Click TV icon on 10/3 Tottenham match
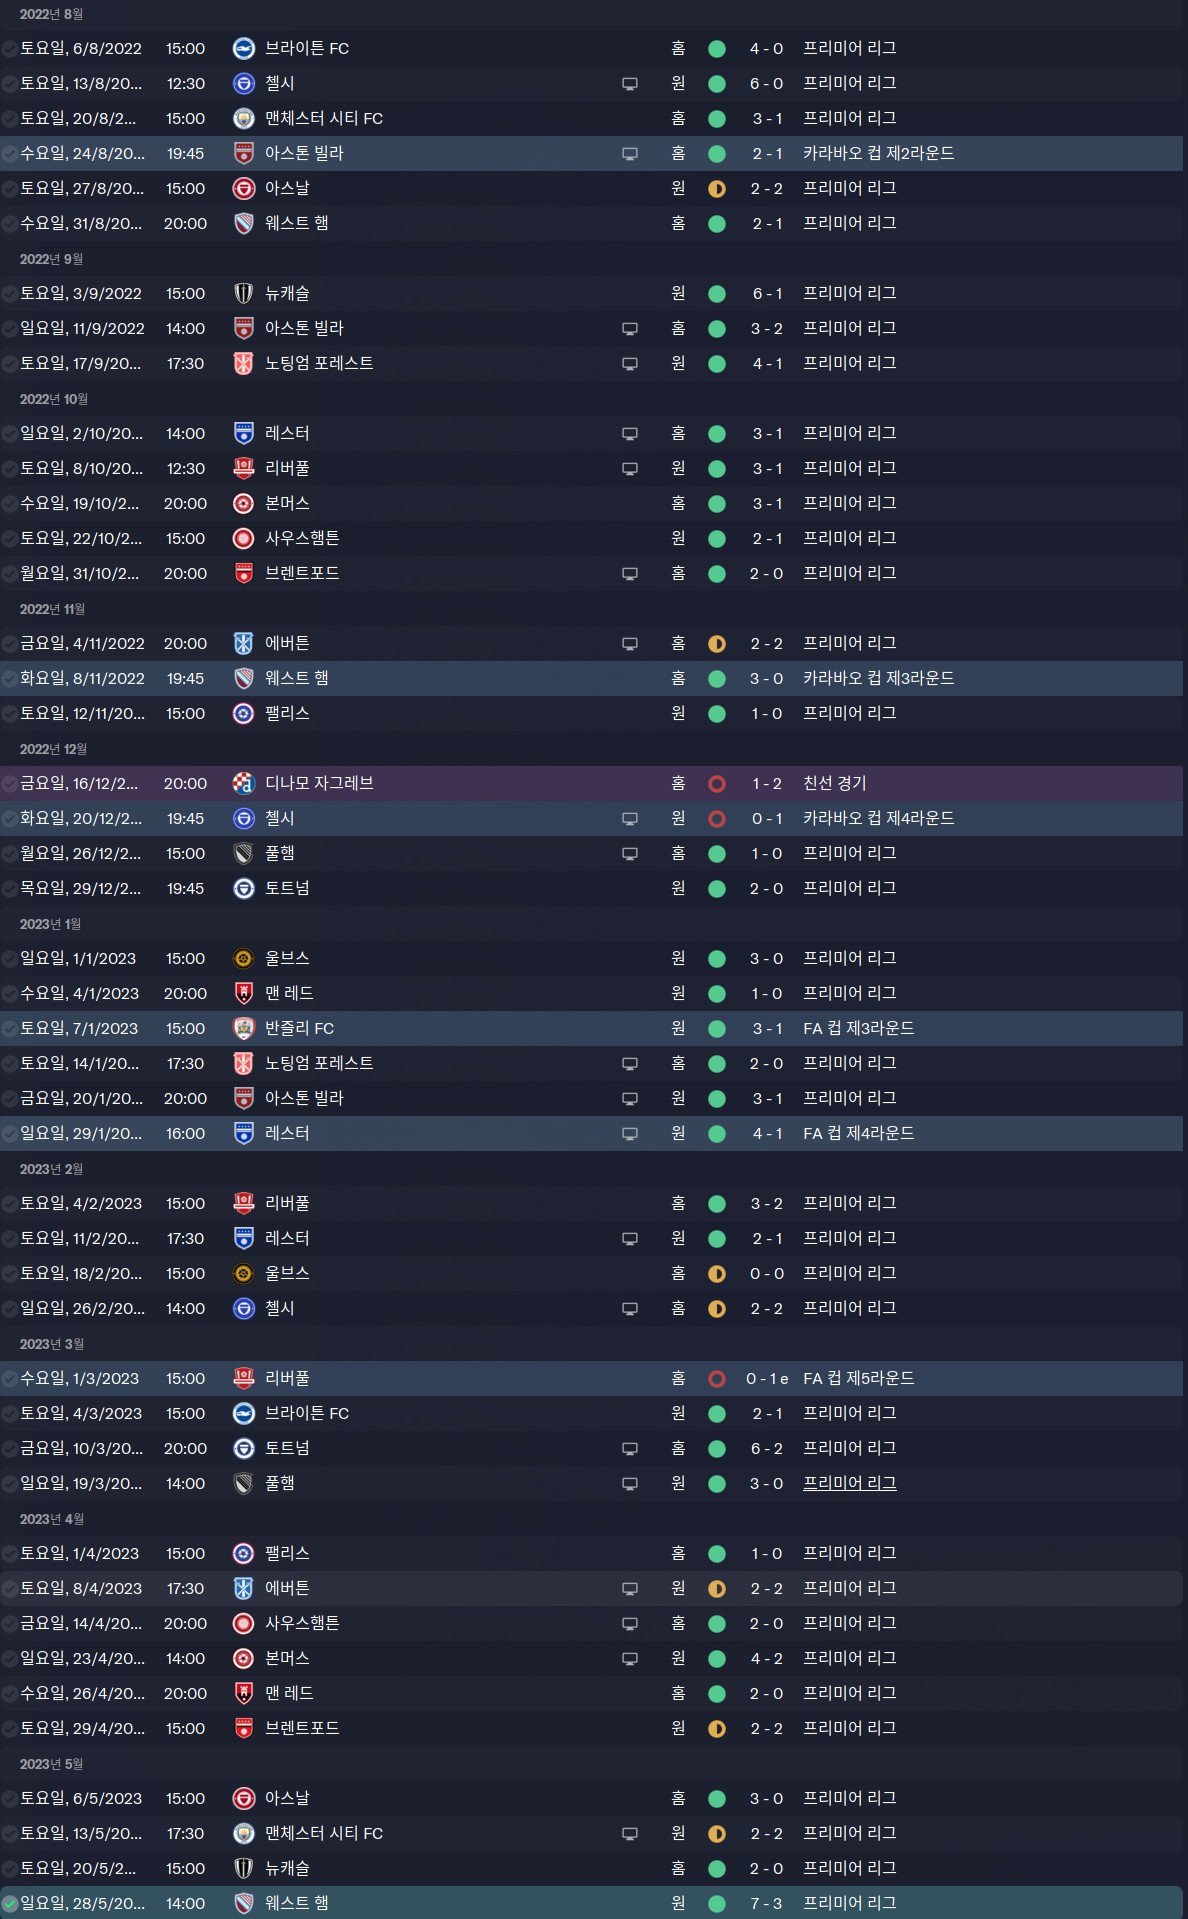This screenshot has width=1188, height=1919. point(630,1449)
